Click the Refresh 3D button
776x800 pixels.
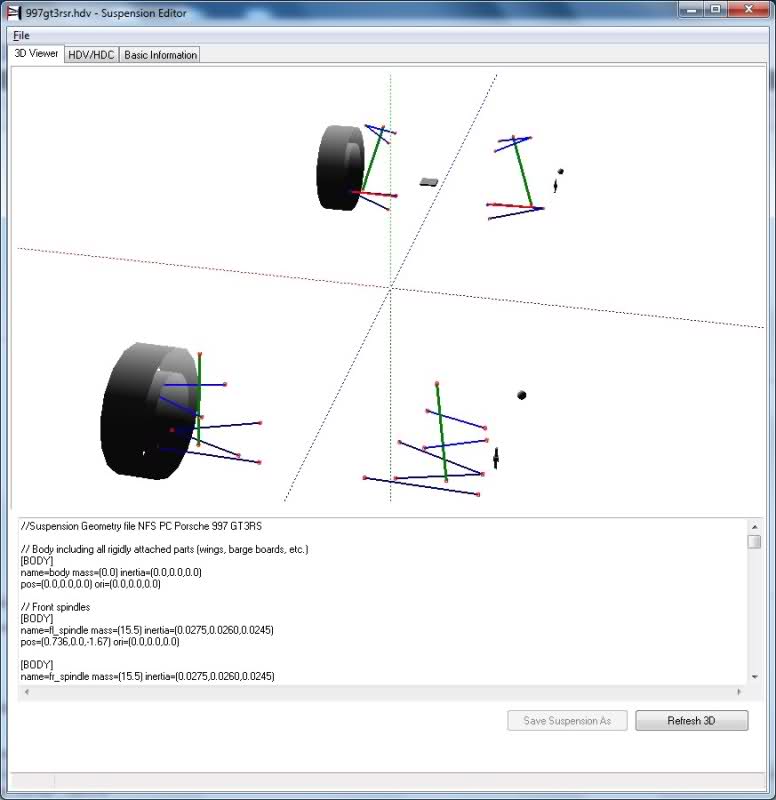point(691,720)
